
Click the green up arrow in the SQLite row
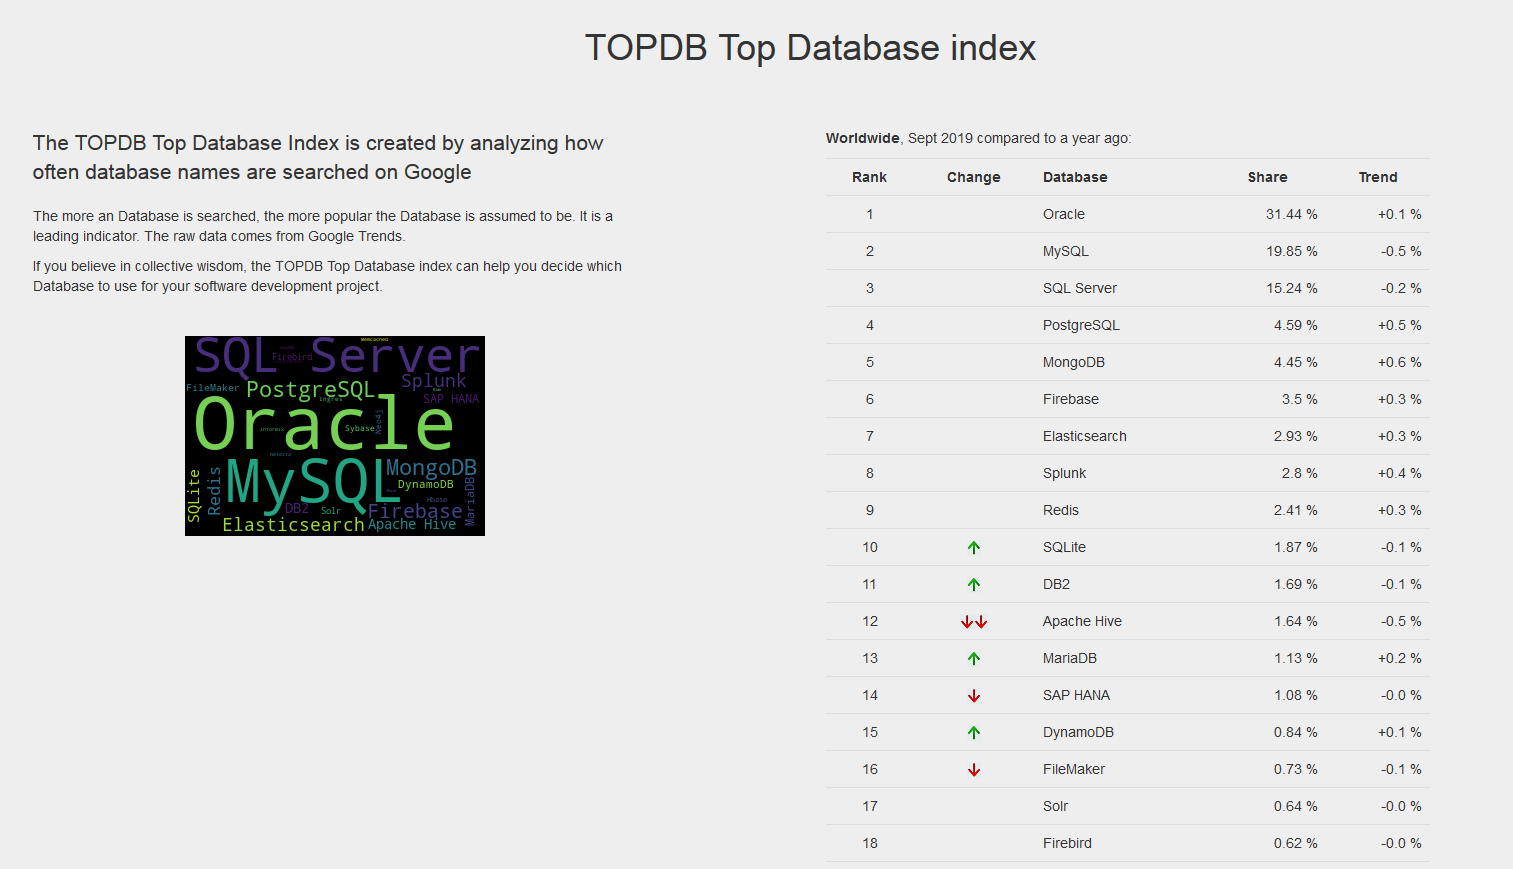974,548
